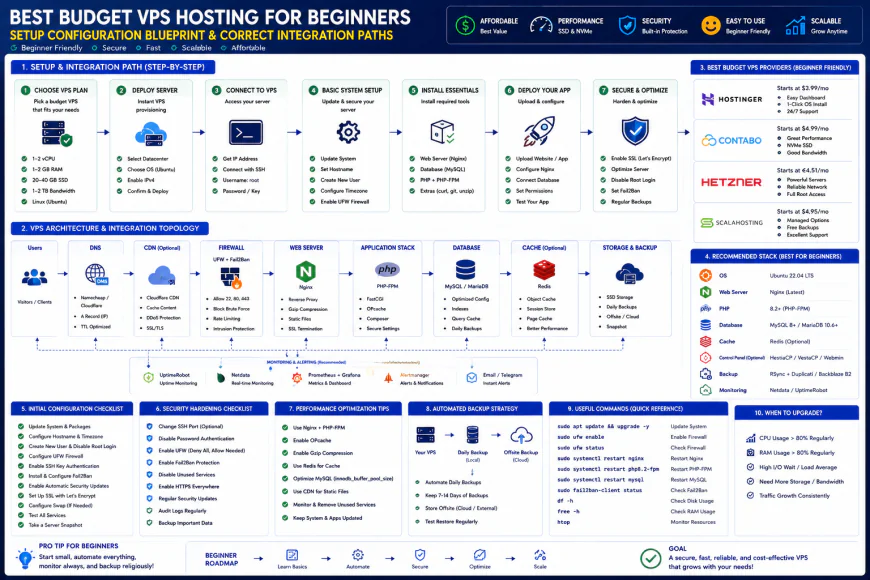
Task: Click the Daily Backup database icon
Action: pyautogui.click(x=473, y=435)
